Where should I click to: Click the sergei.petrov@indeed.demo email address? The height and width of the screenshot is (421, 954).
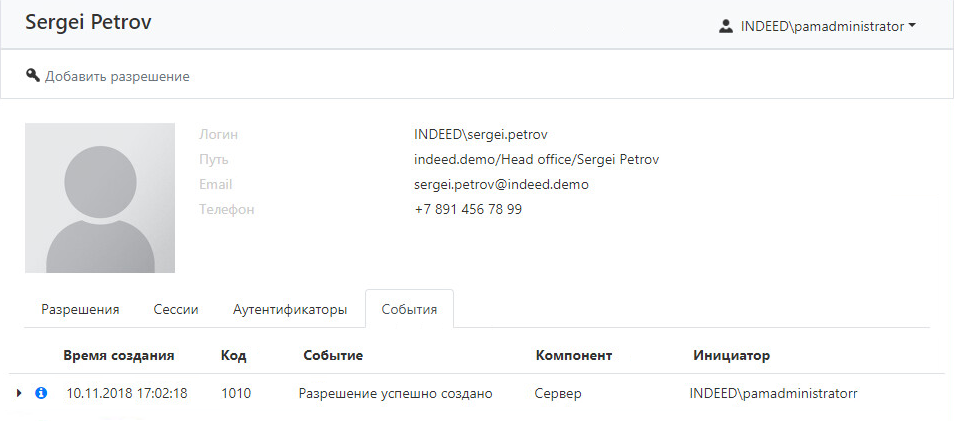pos(501,184)
